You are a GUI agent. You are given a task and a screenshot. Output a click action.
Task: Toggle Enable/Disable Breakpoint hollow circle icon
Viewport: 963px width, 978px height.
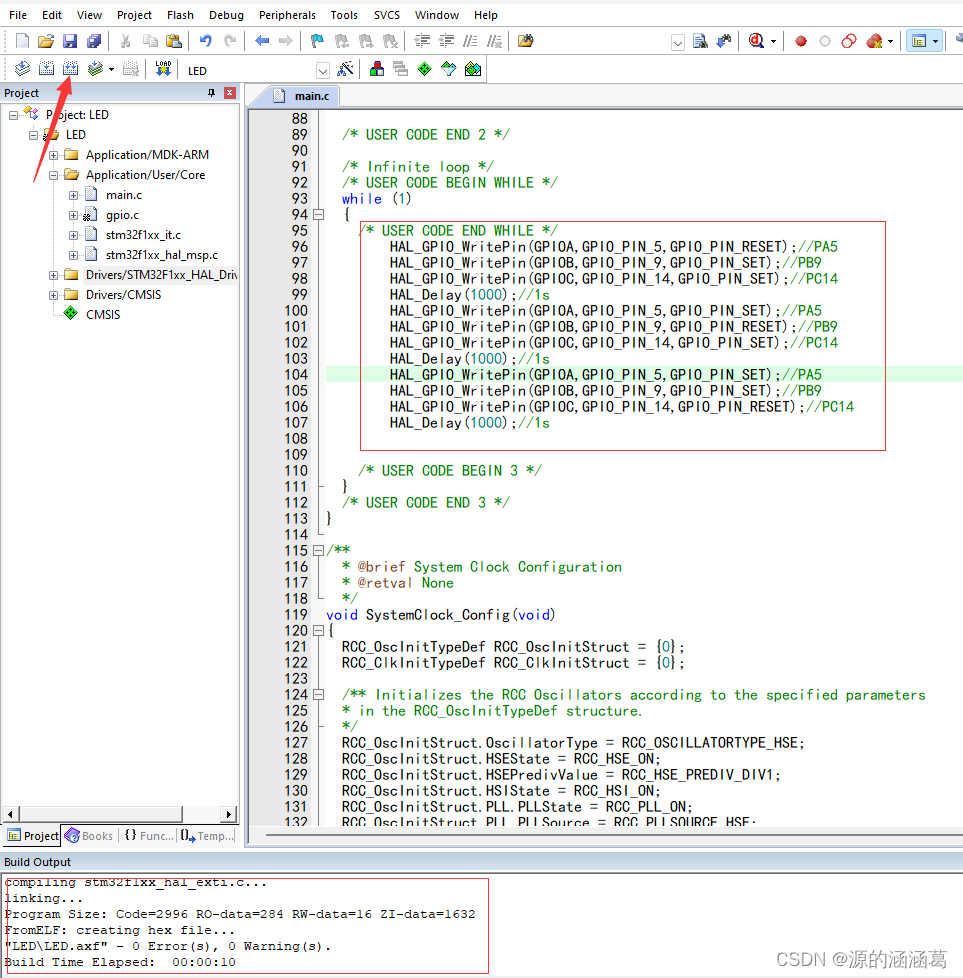825,41
